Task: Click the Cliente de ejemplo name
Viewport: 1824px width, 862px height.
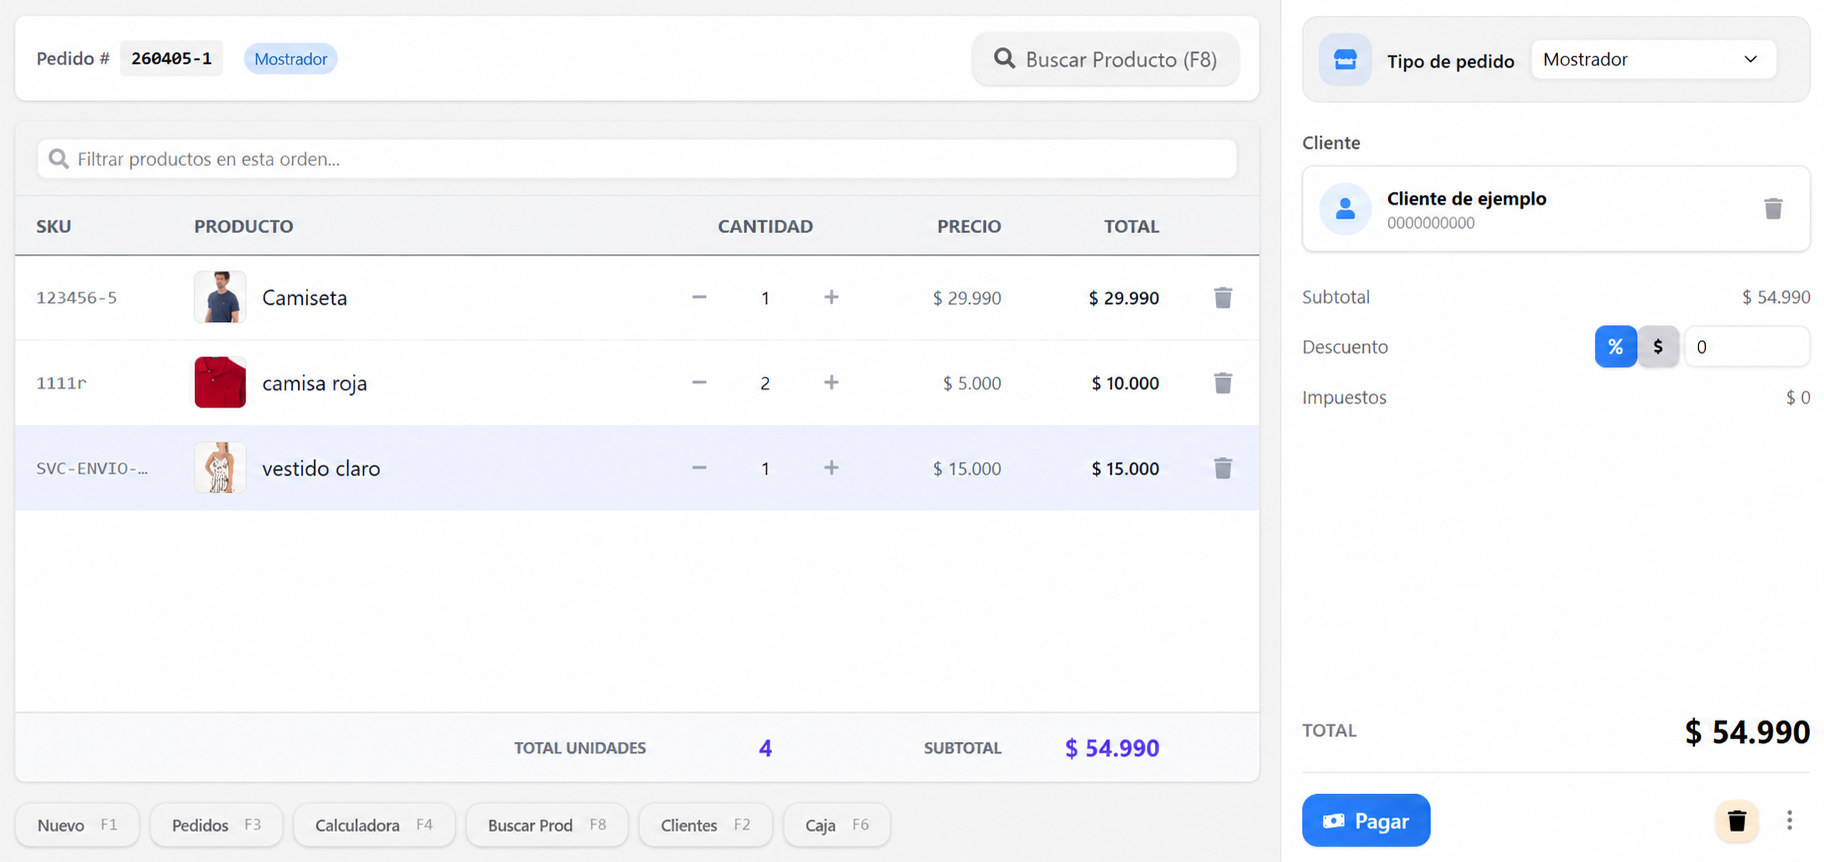Action: point(1466,198)
